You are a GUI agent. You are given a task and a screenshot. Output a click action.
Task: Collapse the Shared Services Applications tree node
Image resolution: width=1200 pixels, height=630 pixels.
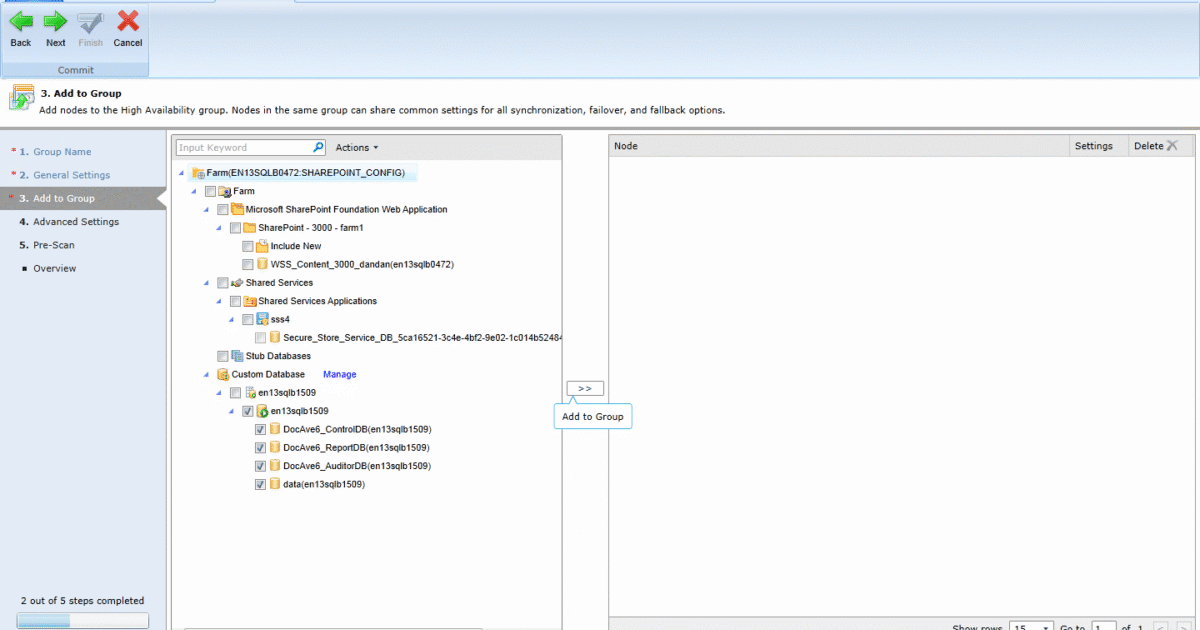click(218, 300)
